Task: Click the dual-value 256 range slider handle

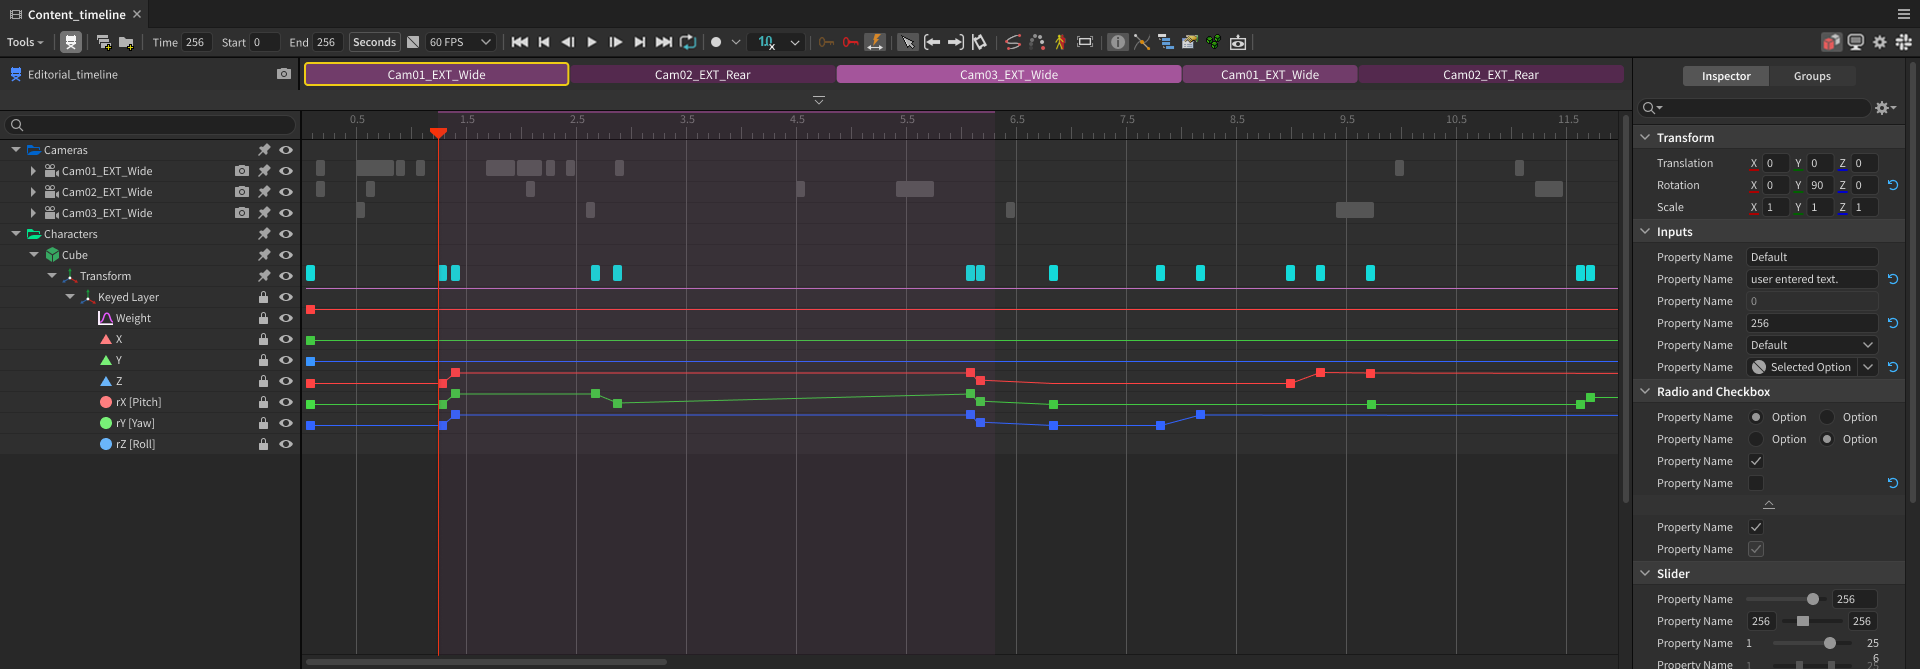Action: [1802, 621]
